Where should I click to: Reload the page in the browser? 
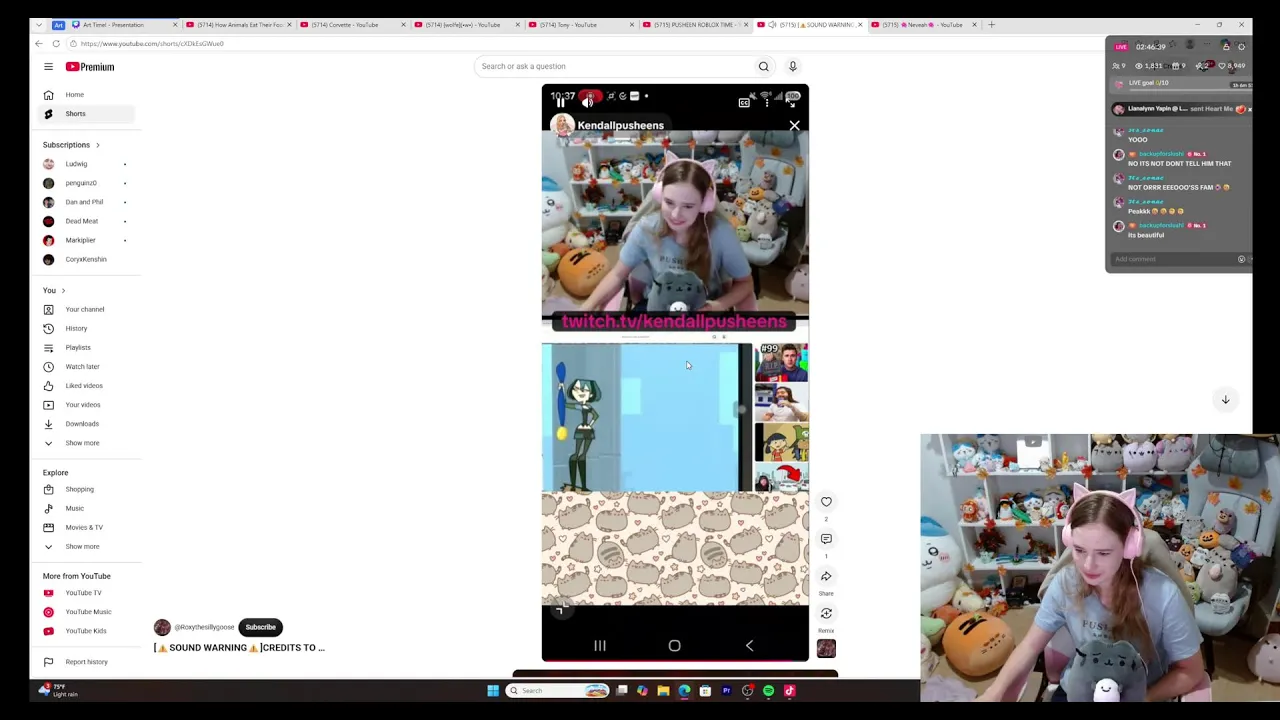click(56, 43)
